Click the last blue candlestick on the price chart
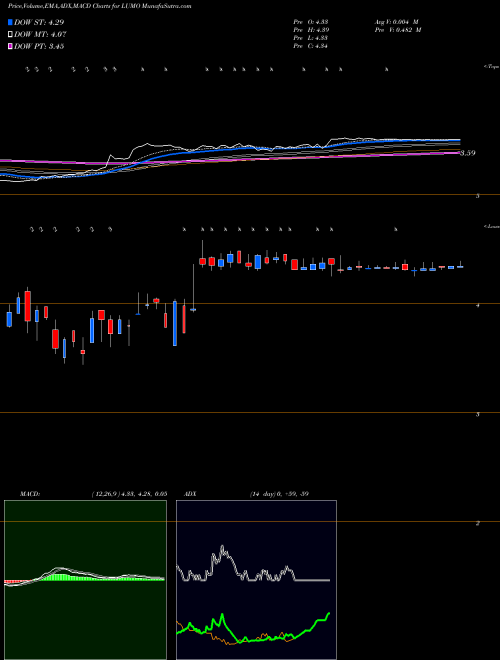This screenshot has height=660, width=500. pos(460,266)
